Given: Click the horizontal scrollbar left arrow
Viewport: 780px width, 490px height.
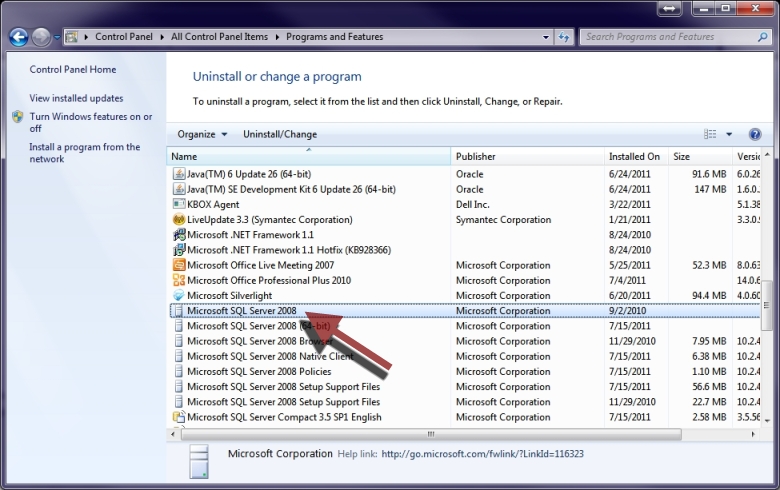Looking at the screenshot, I should (173, 434).
